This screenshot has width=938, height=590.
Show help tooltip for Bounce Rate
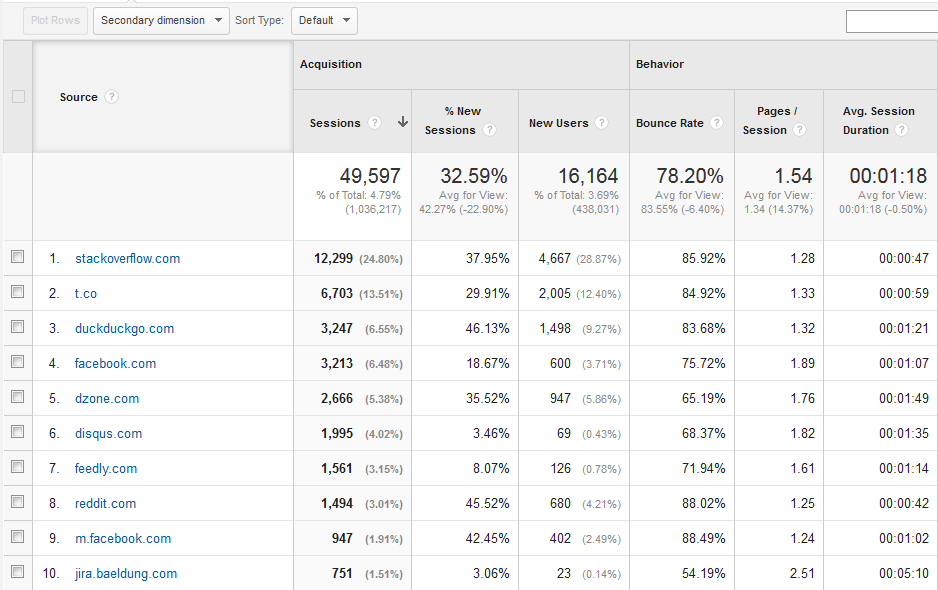coord(716,123)
